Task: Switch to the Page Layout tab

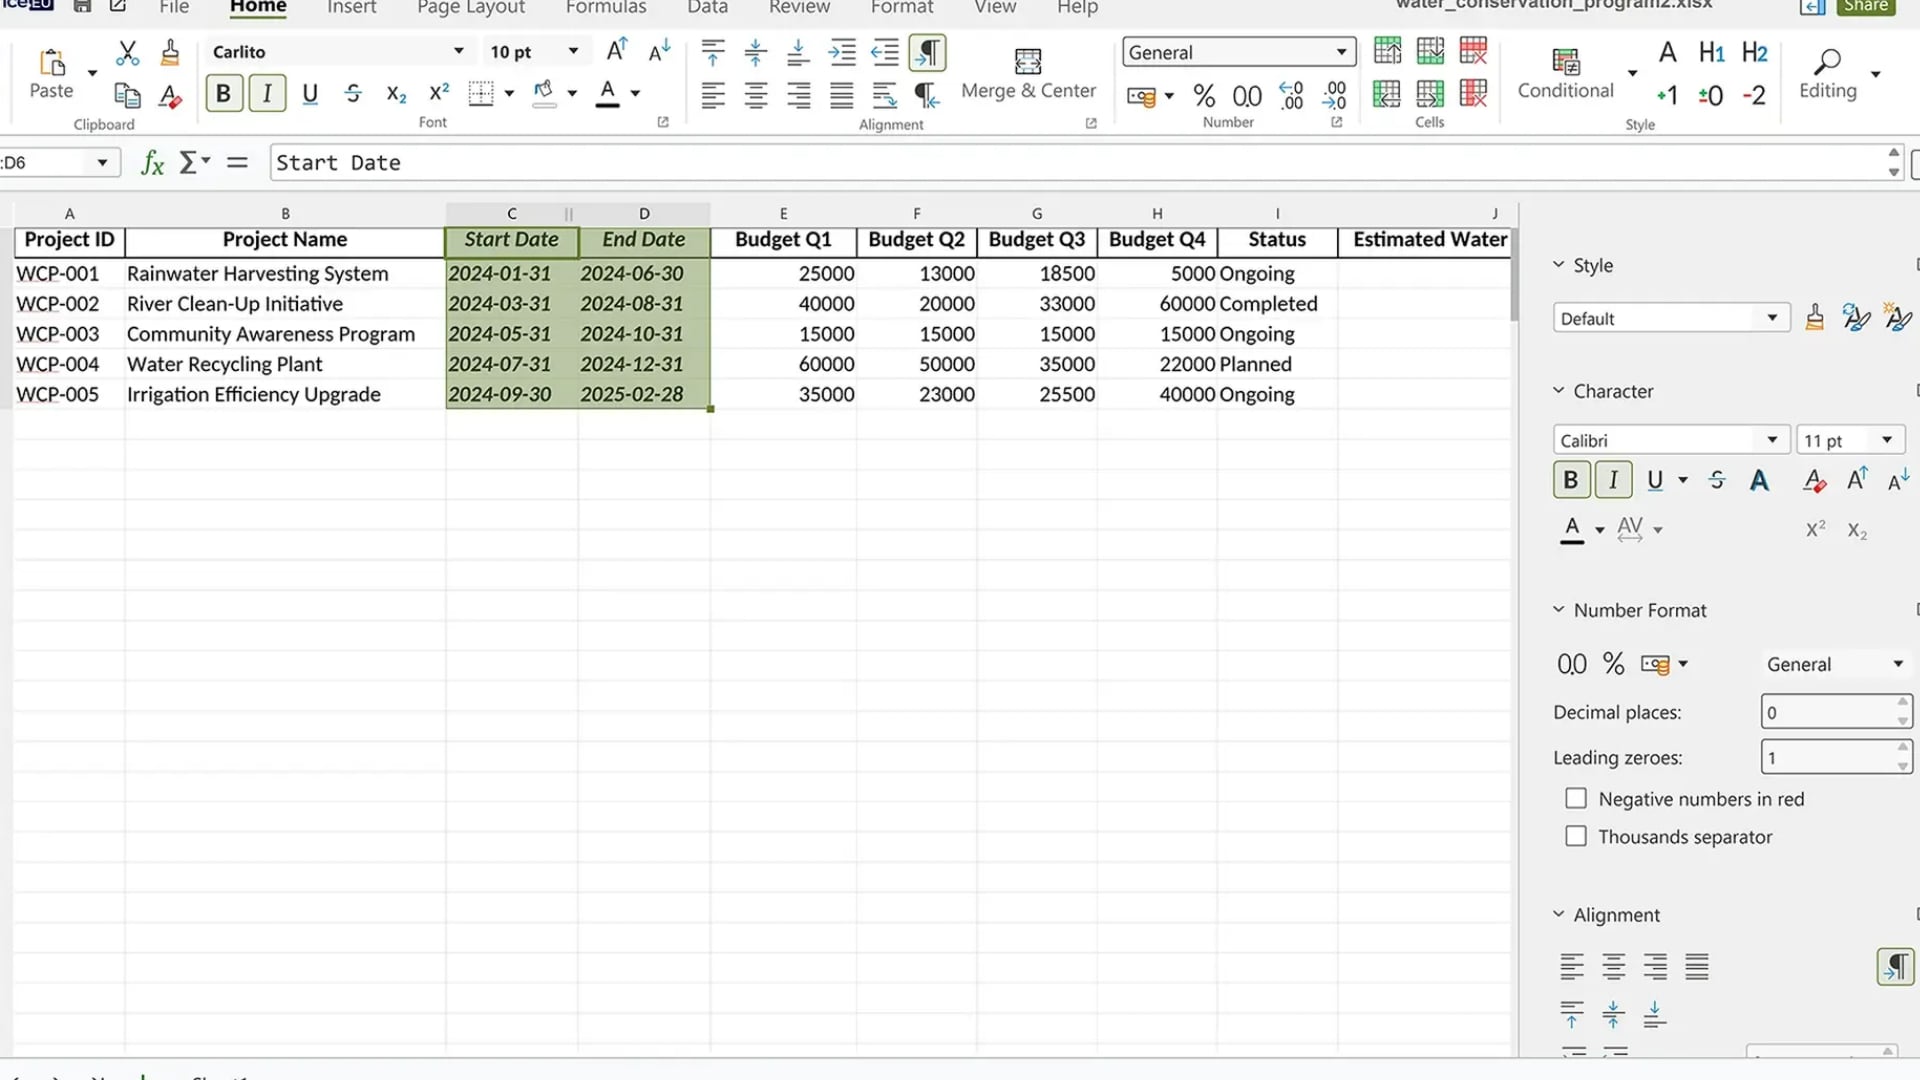Action: pos(471,8)
